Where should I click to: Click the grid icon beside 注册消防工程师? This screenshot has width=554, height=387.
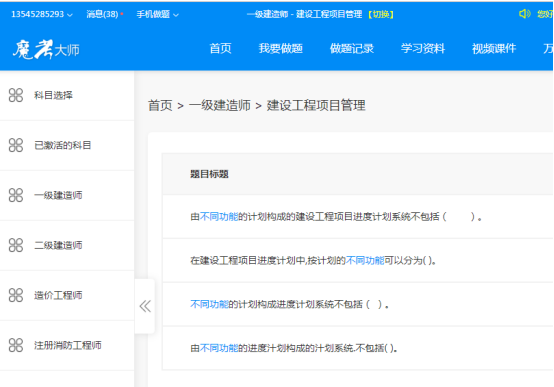pyautogui.click(x=16, y=345)
